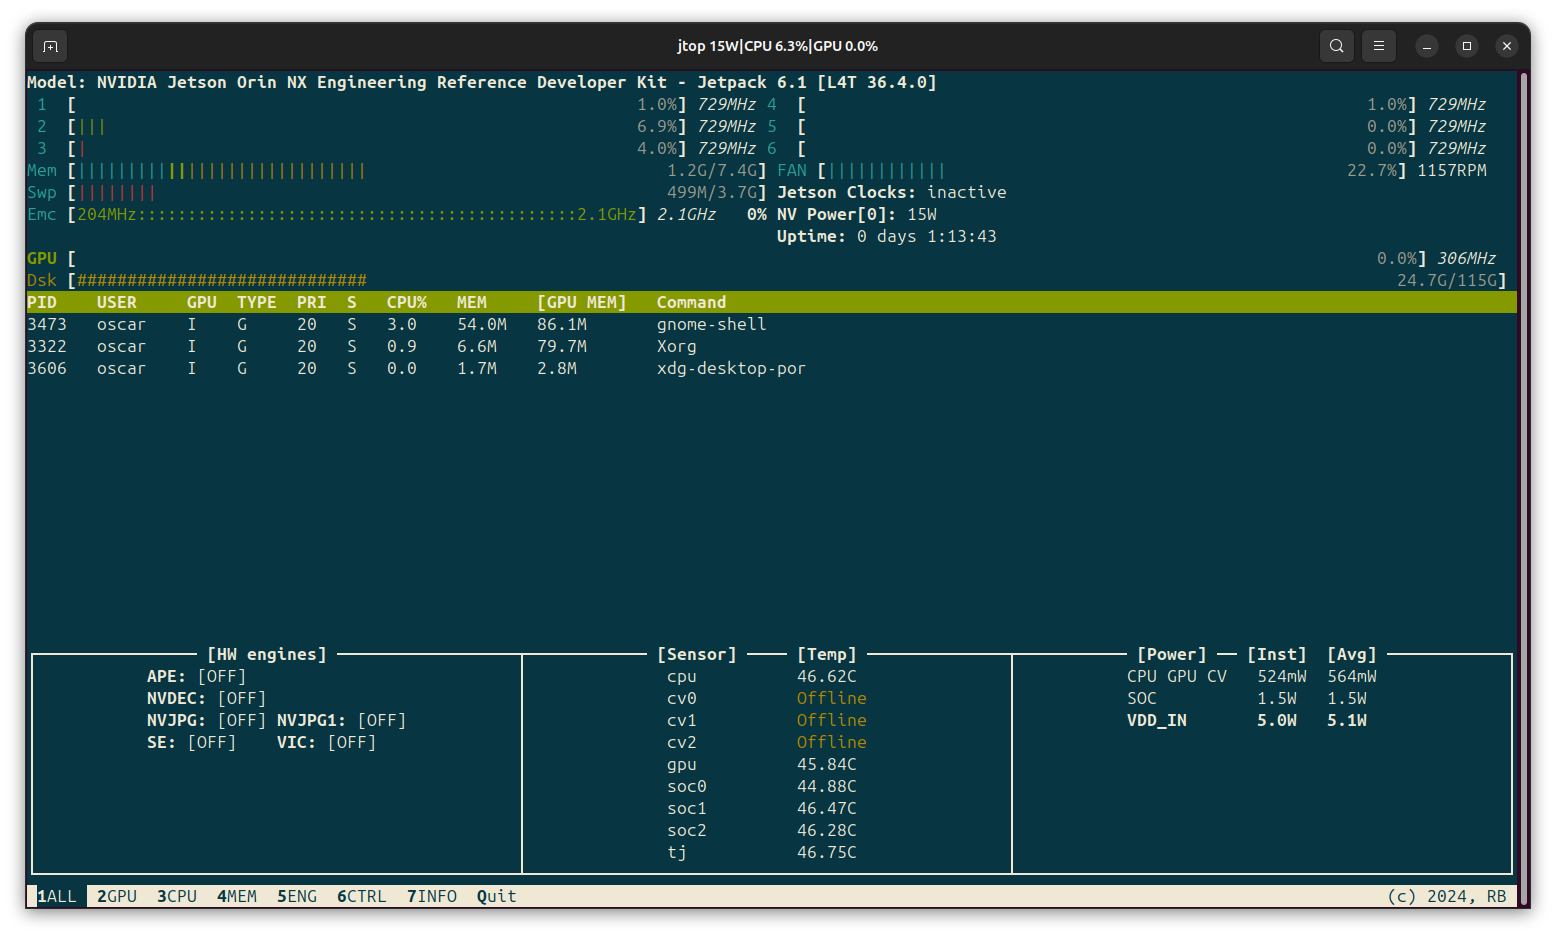Image resolution: width=1556 pixels, height=937 pixels.
Task: Click the [Power] panel title
Action: pyautogui.click(x=1172, y=654)
